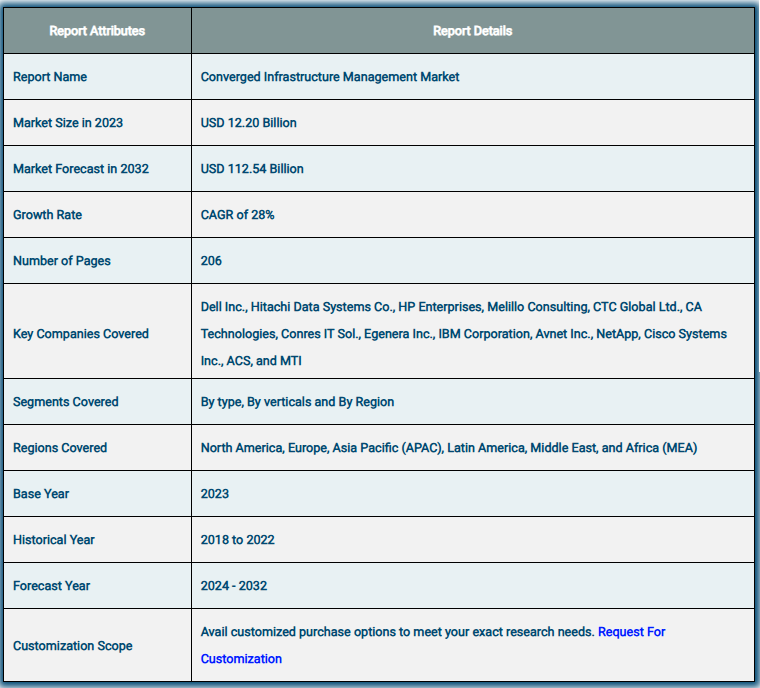This screenshot has height=688, width=760.
Task: Click the Segments Covered label
Action: click(x=65, y=402)
